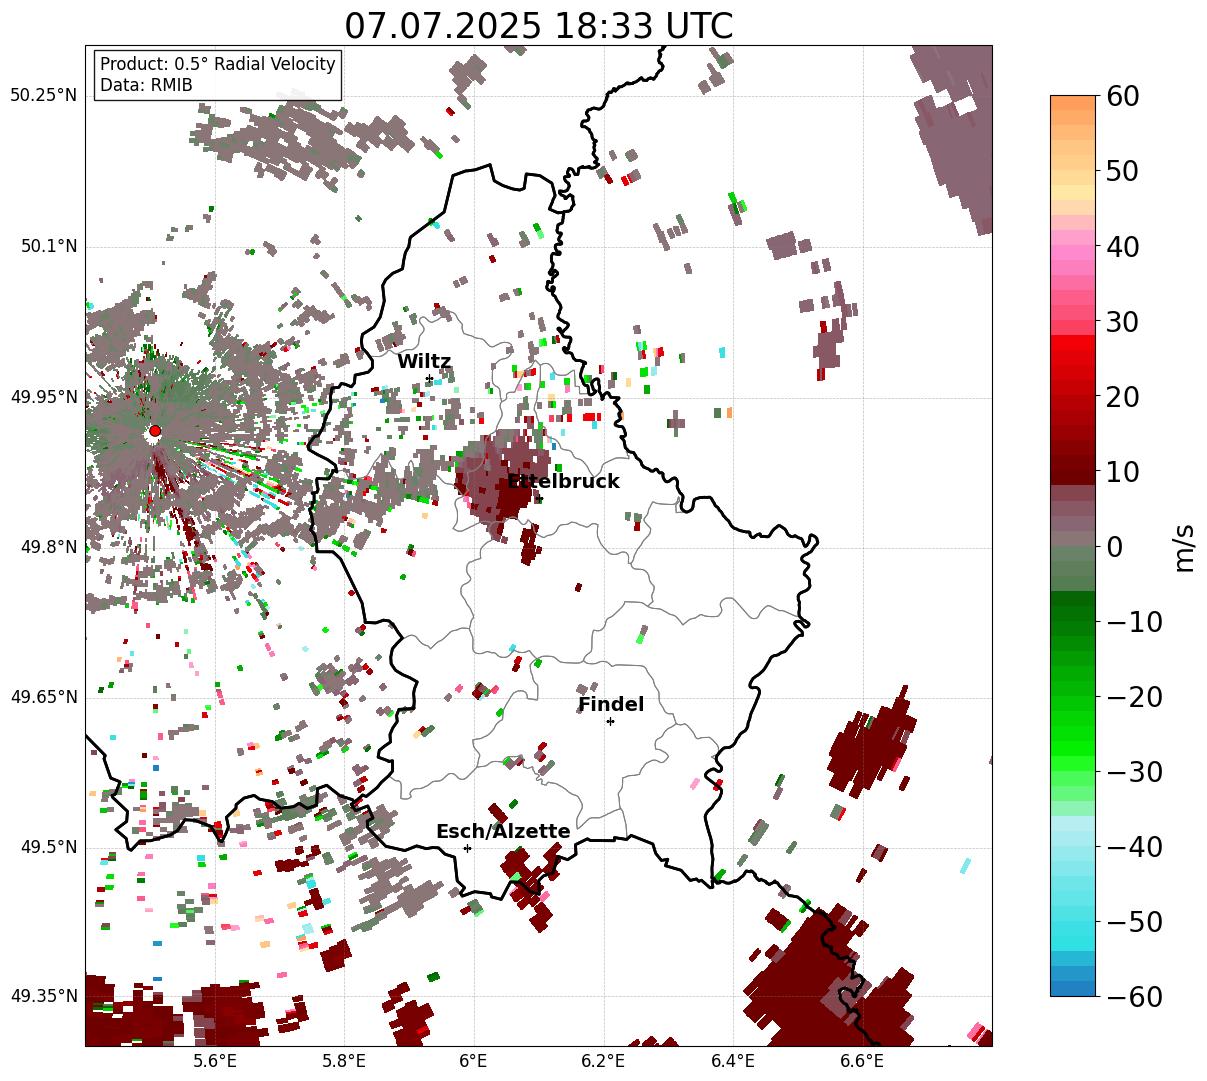Click the Wiltz cross marker

pos(429,379)
